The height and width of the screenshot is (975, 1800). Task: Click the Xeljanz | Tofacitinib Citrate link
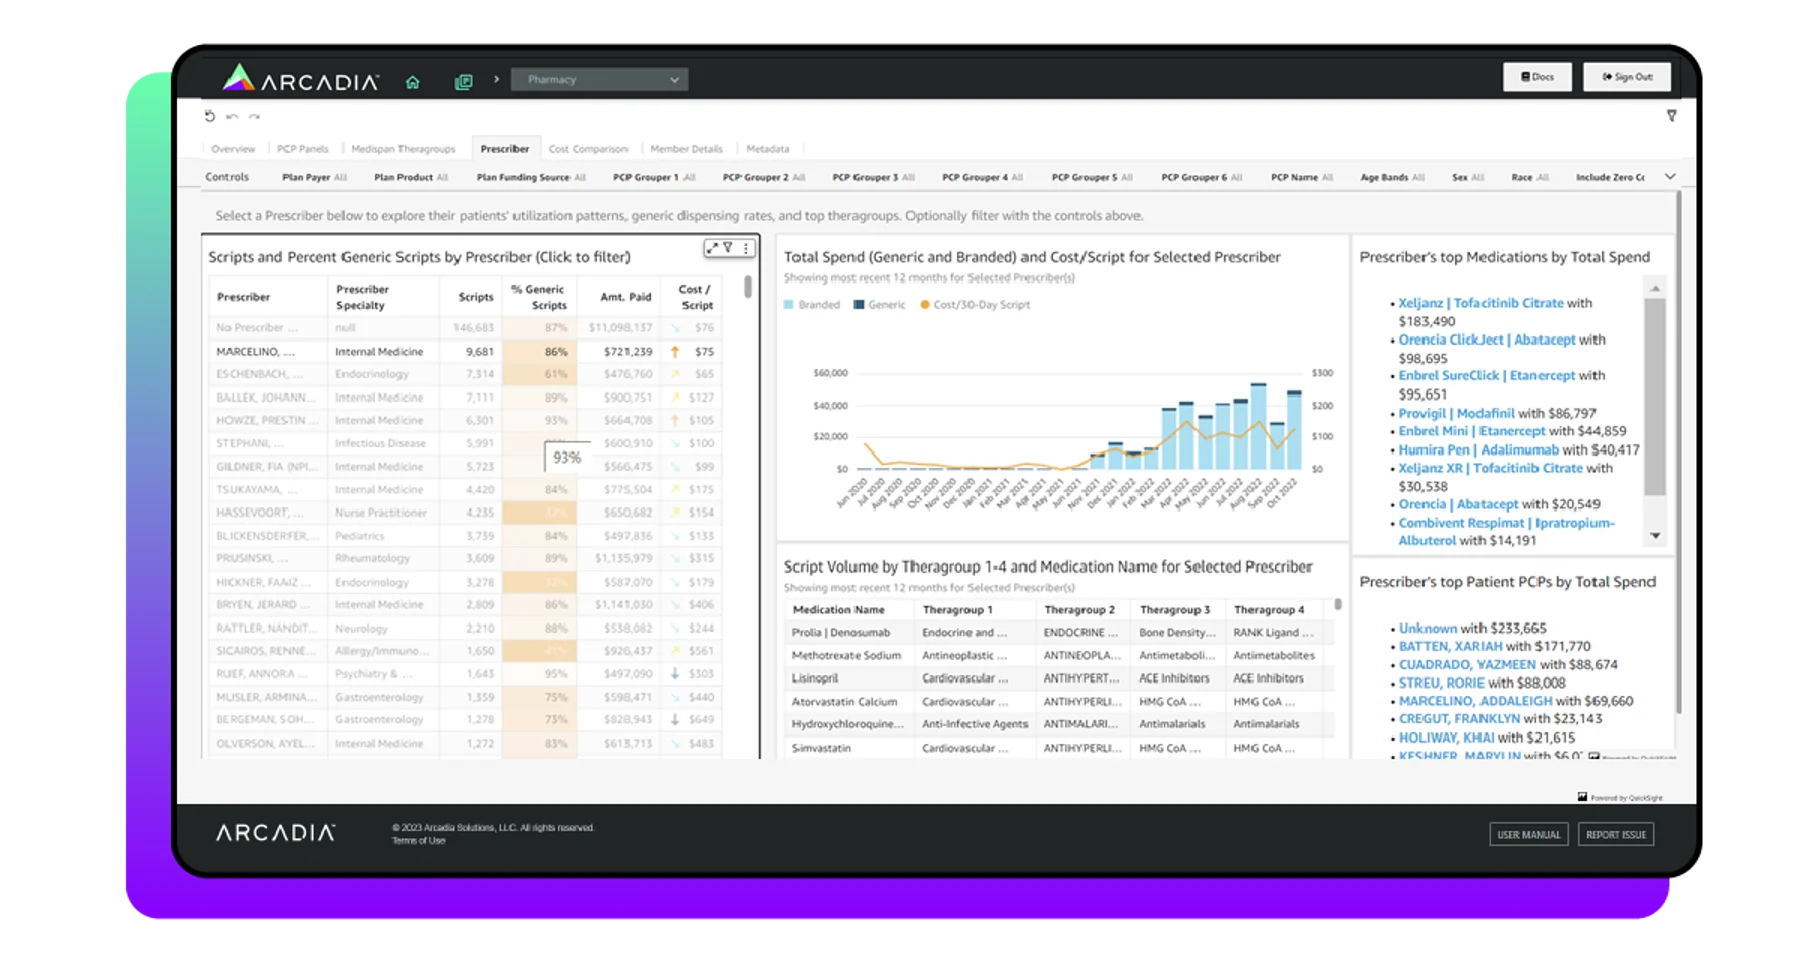pyautogui.click(x=1480, y=303)
